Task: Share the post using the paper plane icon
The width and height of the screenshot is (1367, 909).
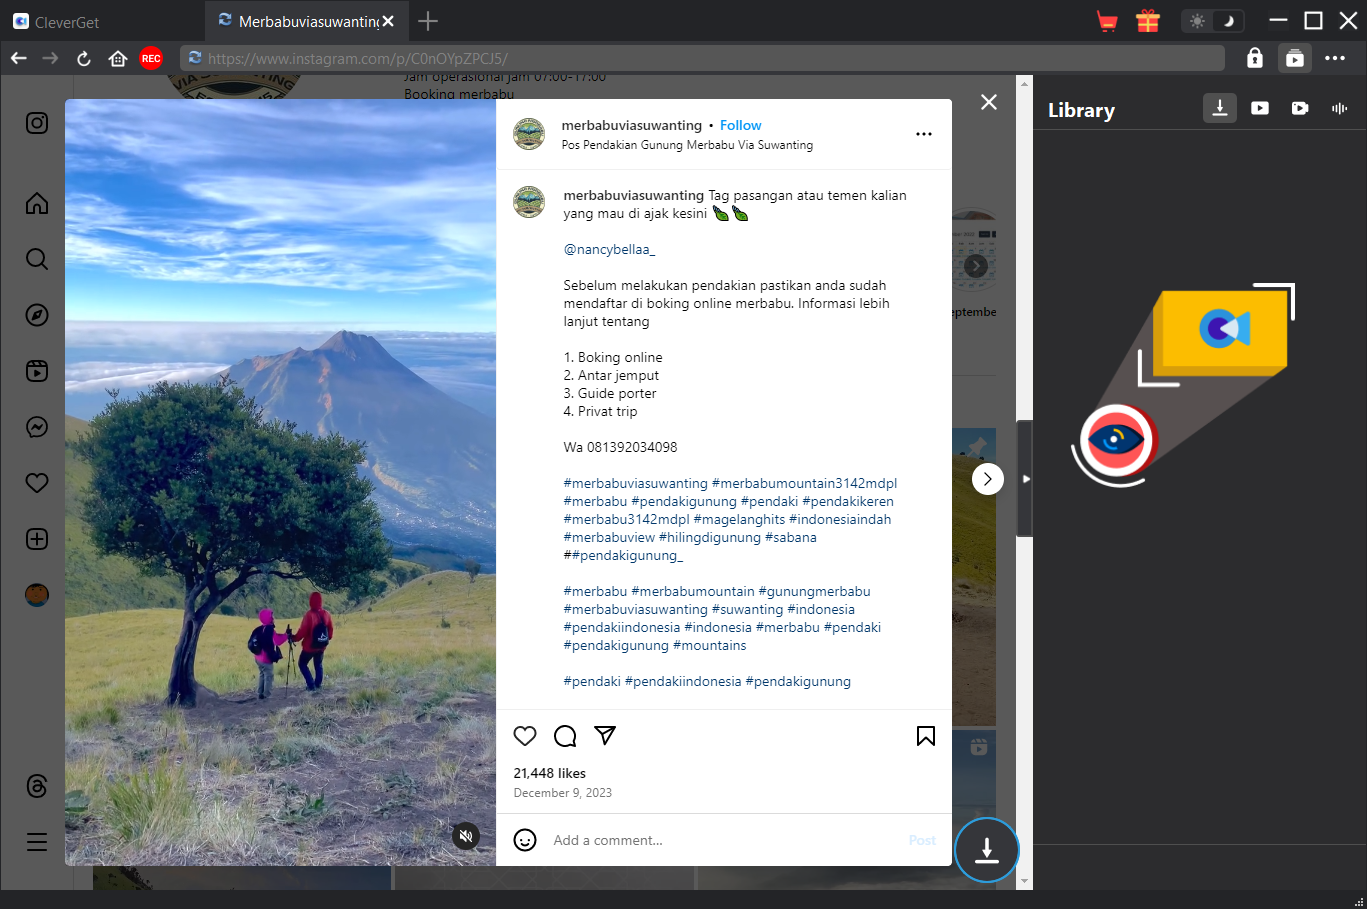Action: coord(605,736)
